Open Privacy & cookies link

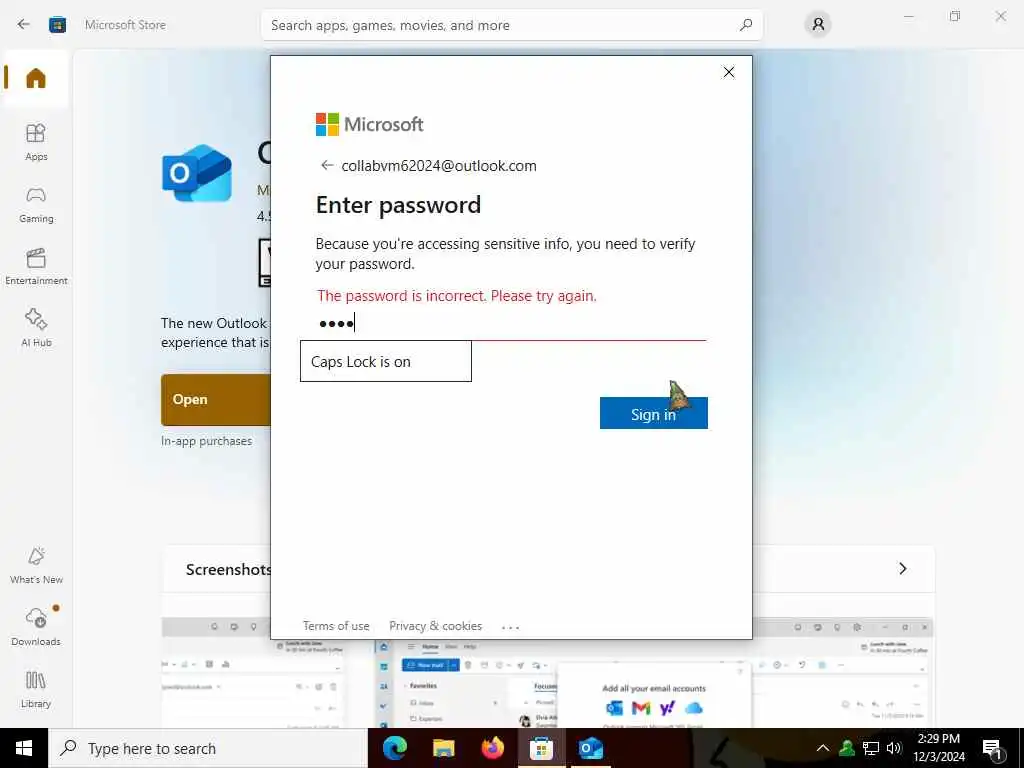436,626
